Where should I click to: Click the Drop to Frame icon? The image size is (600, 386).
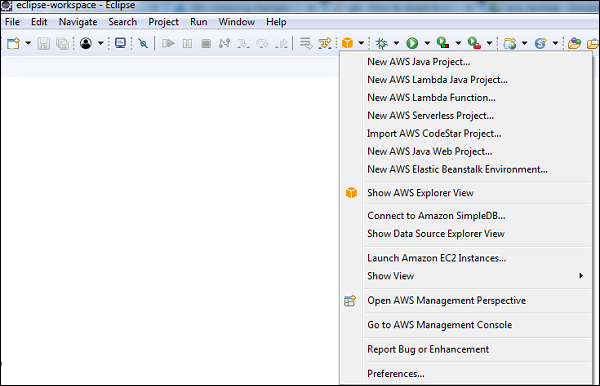tap(306, 43)
